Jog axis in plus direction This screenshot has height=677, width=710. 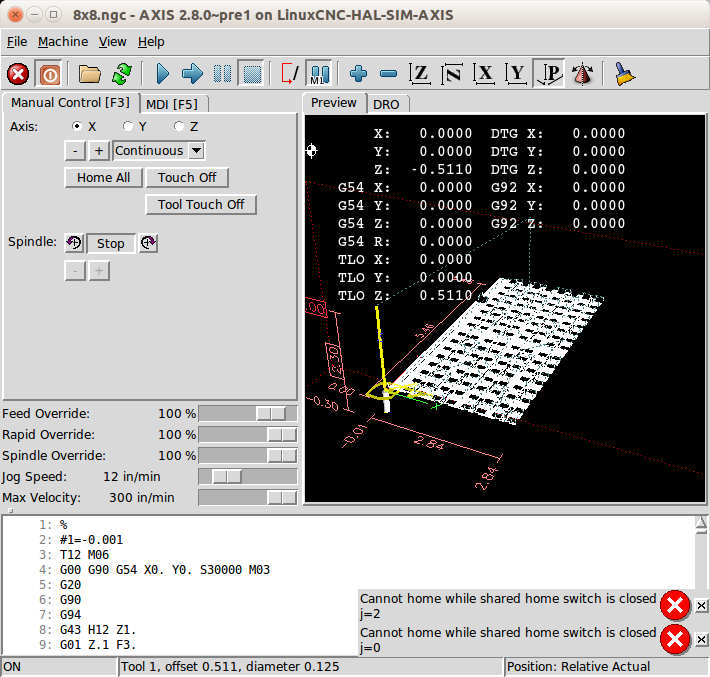tap(99, 150)
